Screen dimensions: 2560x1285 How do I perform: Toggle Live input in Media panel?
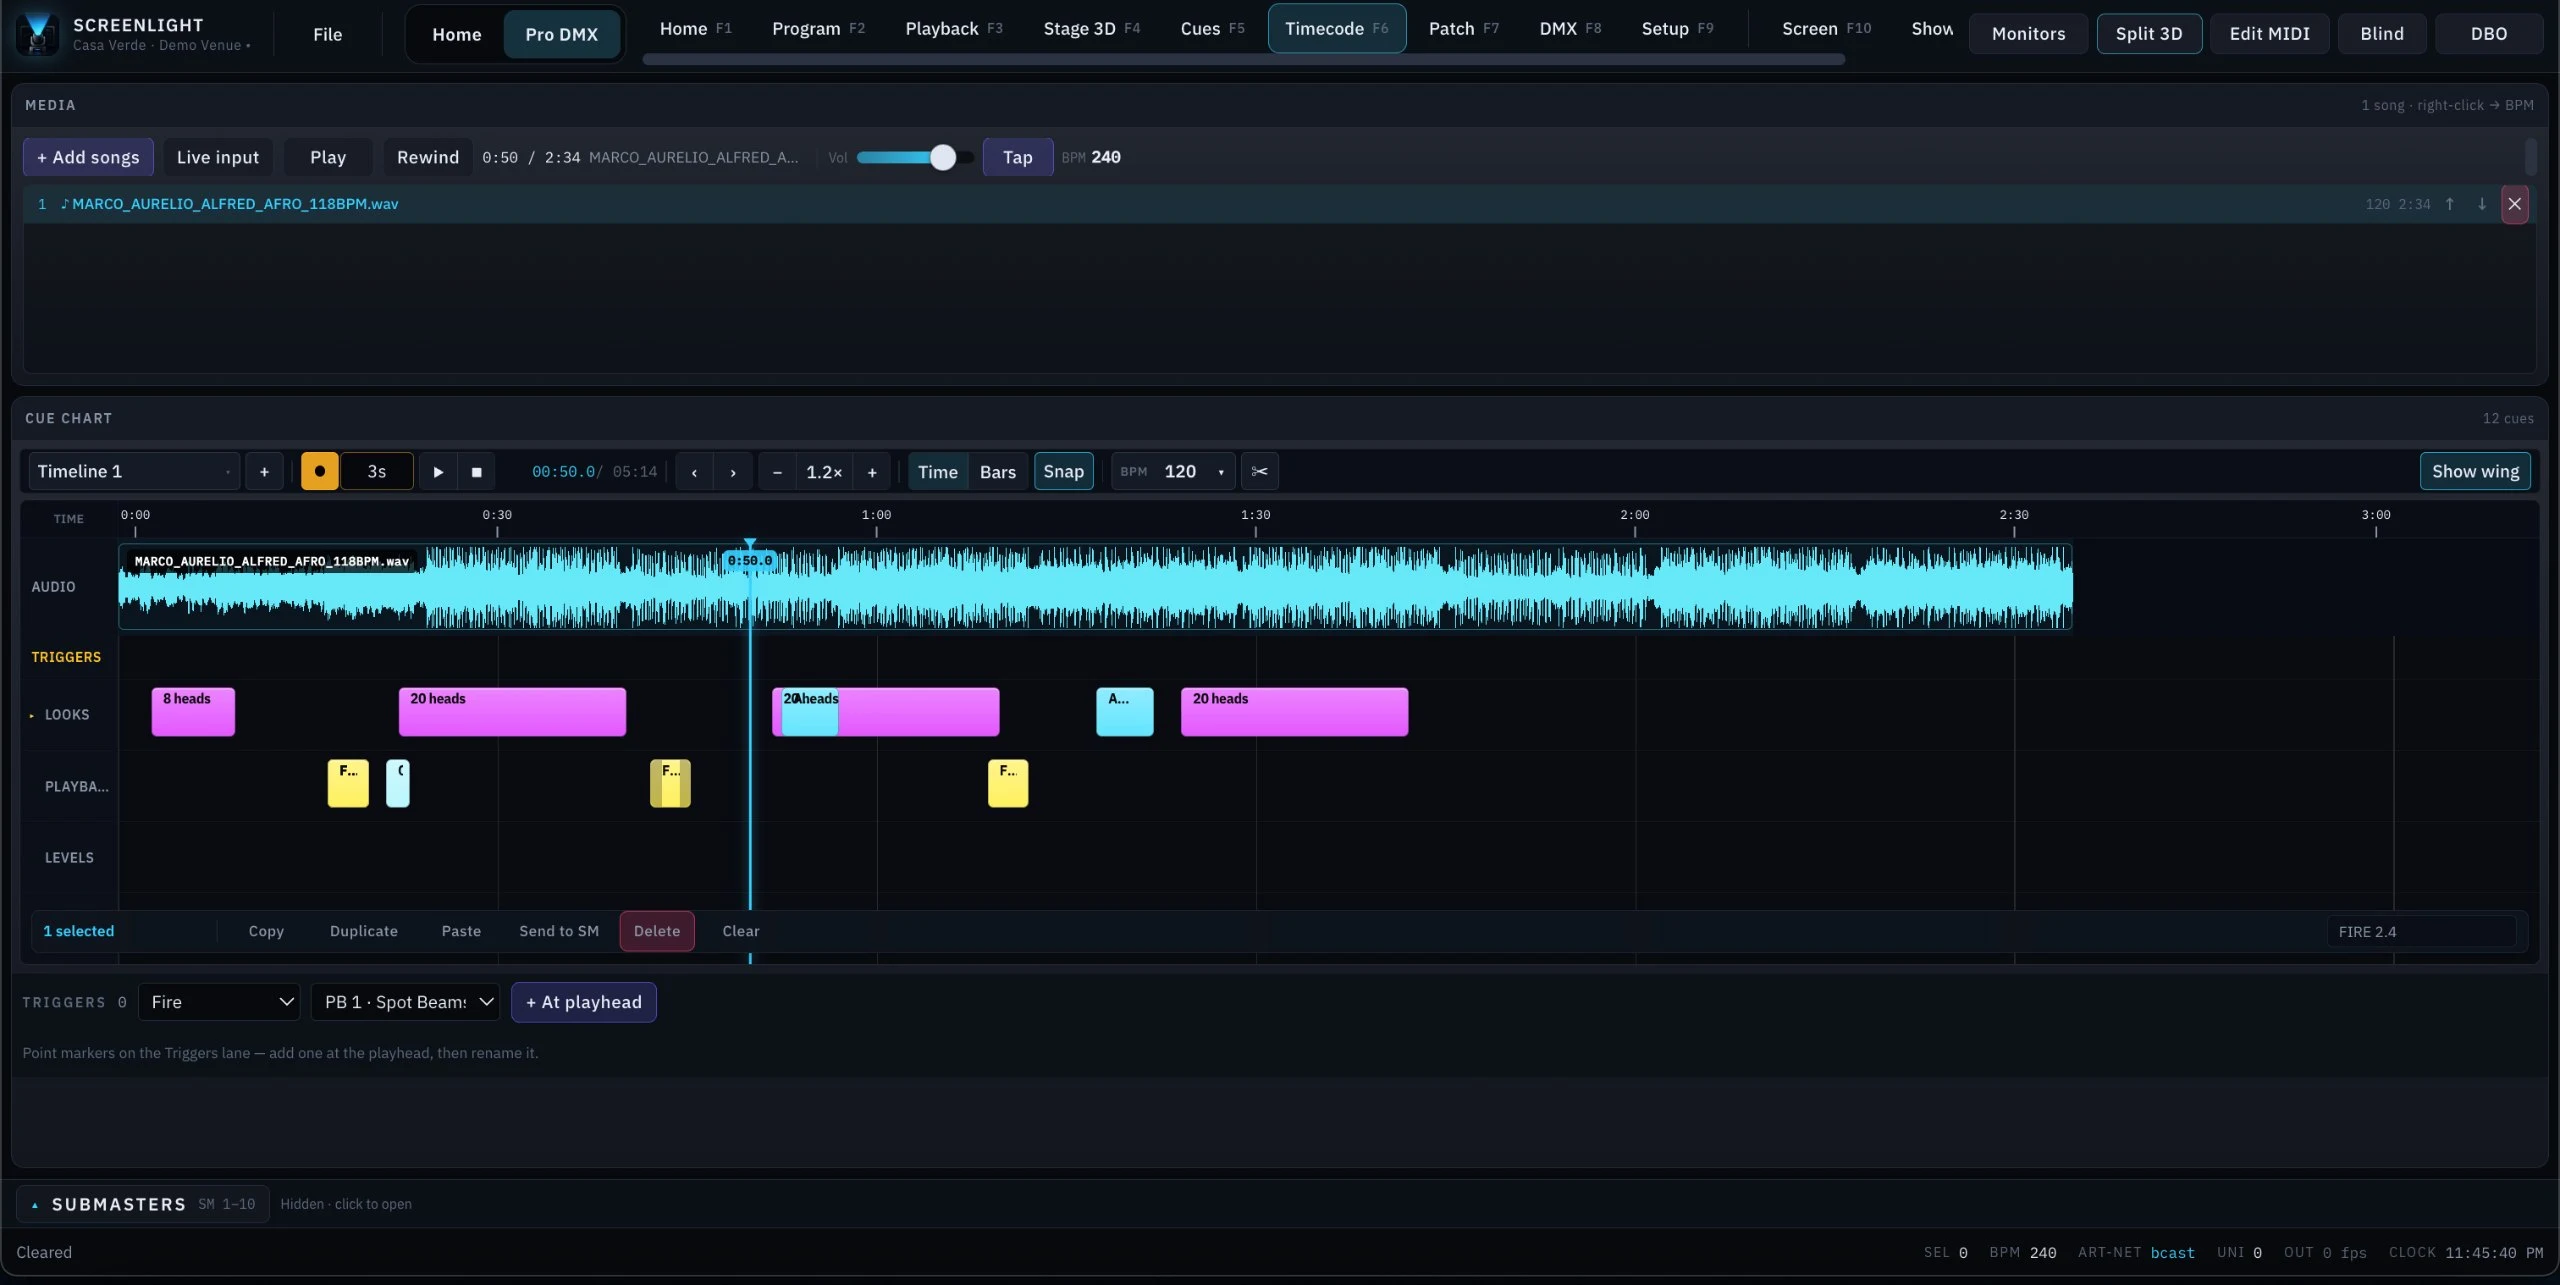(x=218, y=157)
